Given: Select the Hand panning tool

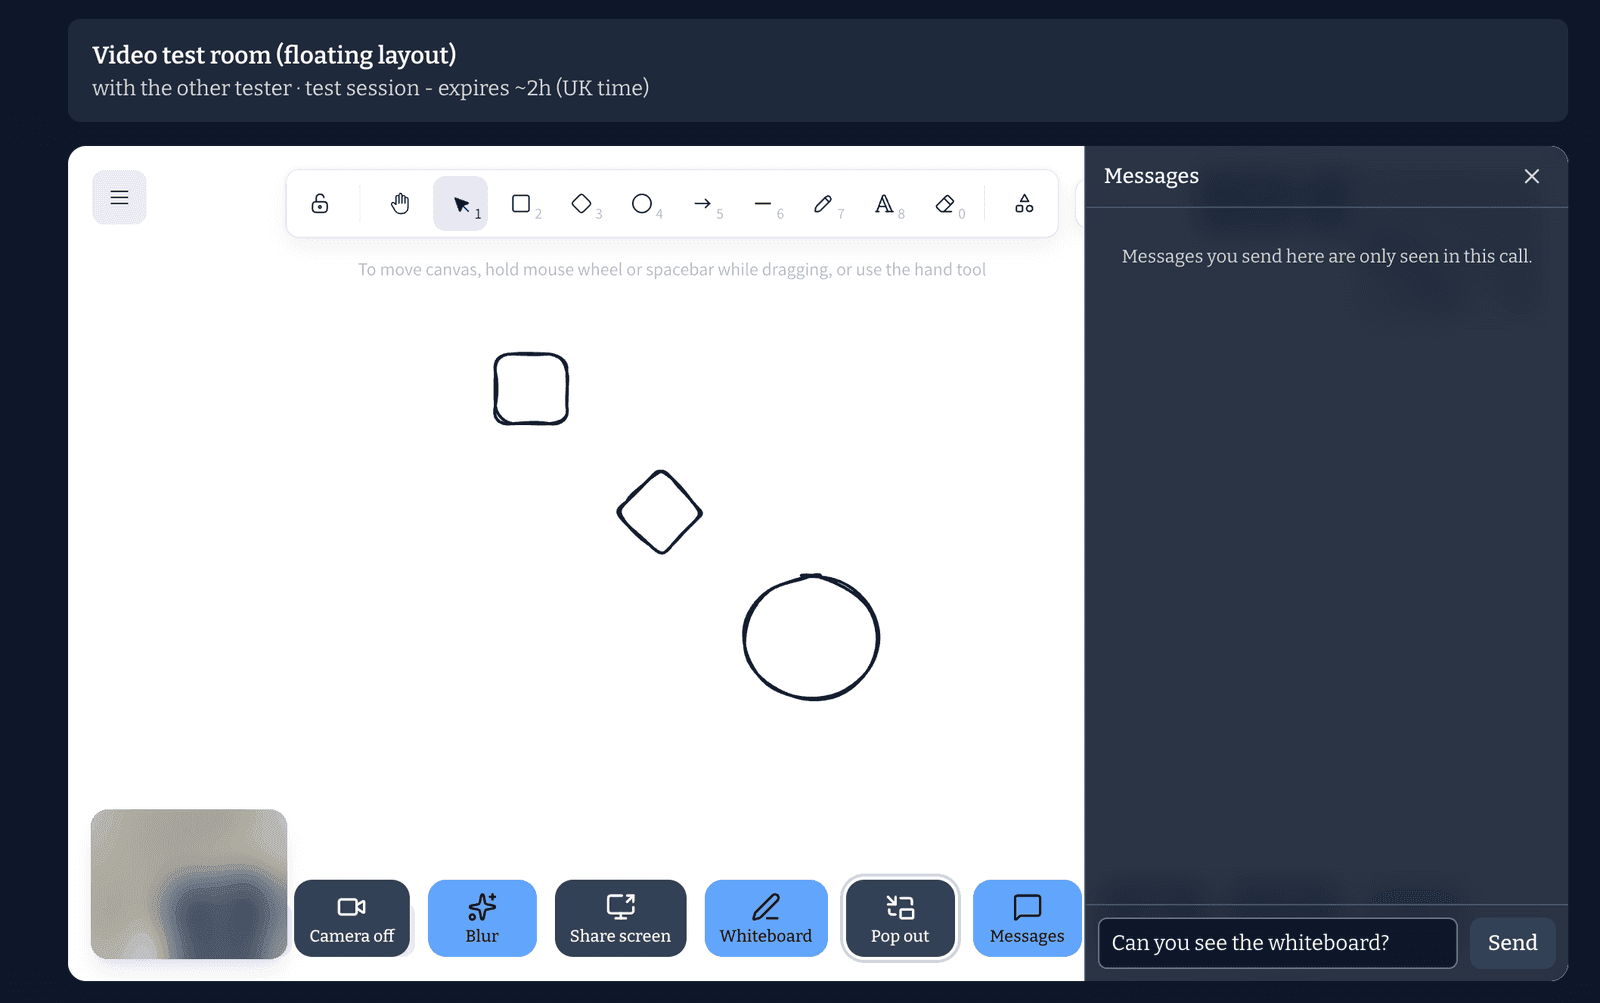Looking at the screenshot, I should click(400, 204).
